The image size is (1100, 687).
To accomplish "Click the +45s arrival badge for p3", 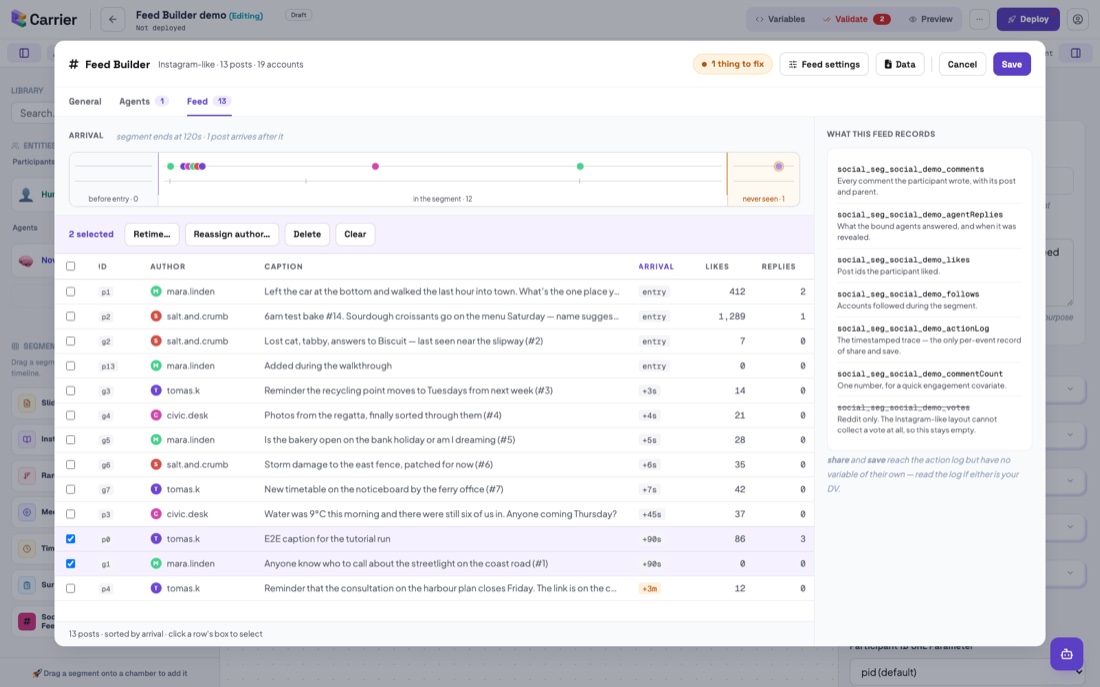I will pyautogui.click(x=651, y=514).
